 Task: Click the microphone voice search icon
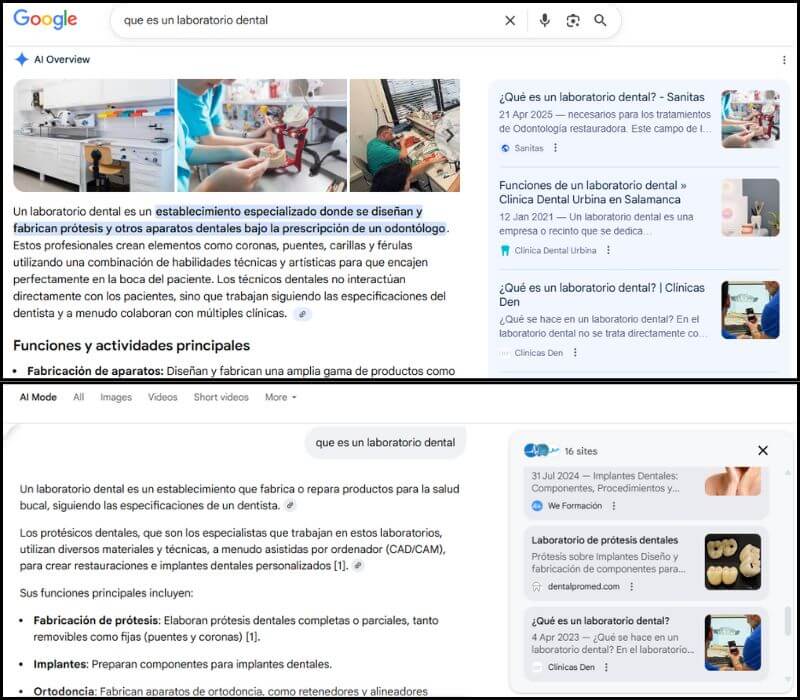543,20
